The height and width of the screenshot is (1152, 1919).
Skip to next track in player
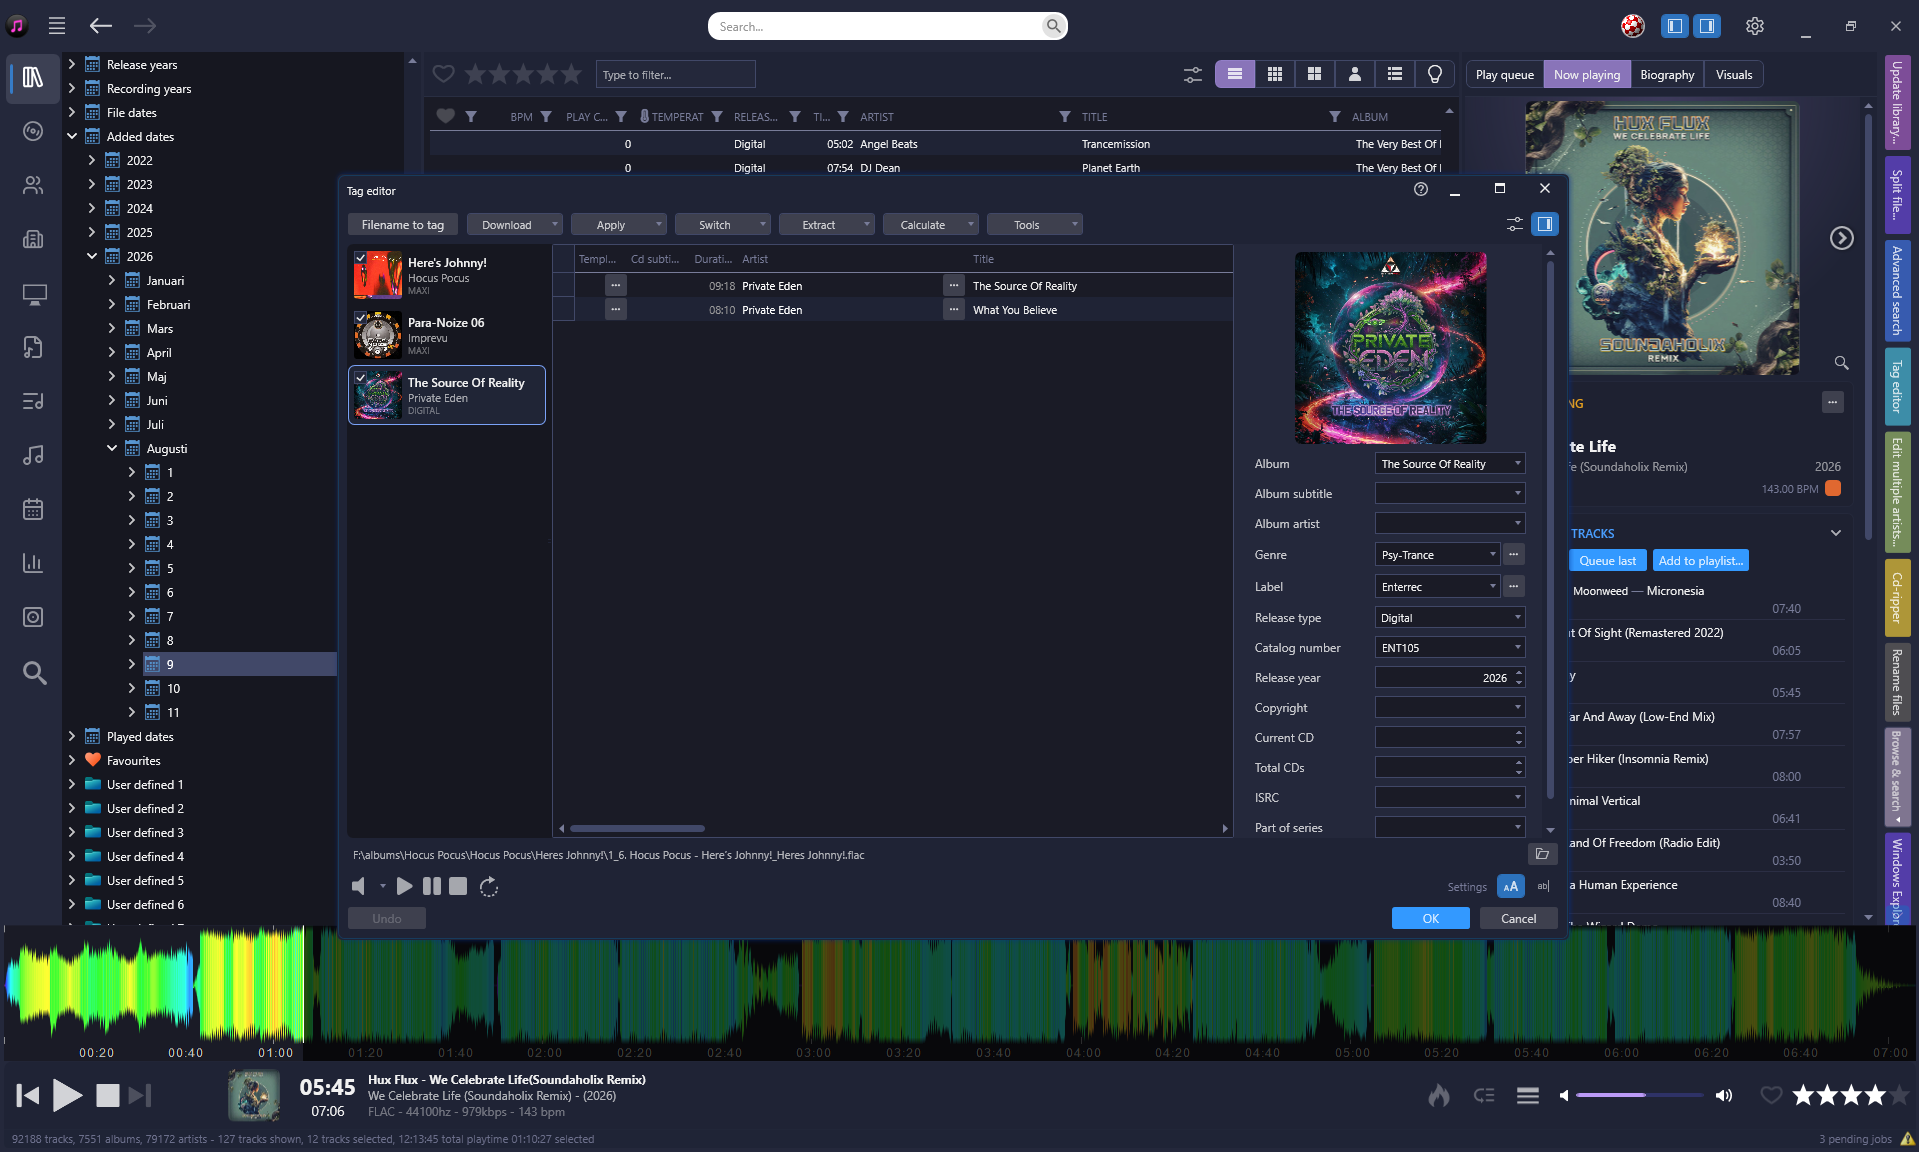click(x=140, y=1096)
